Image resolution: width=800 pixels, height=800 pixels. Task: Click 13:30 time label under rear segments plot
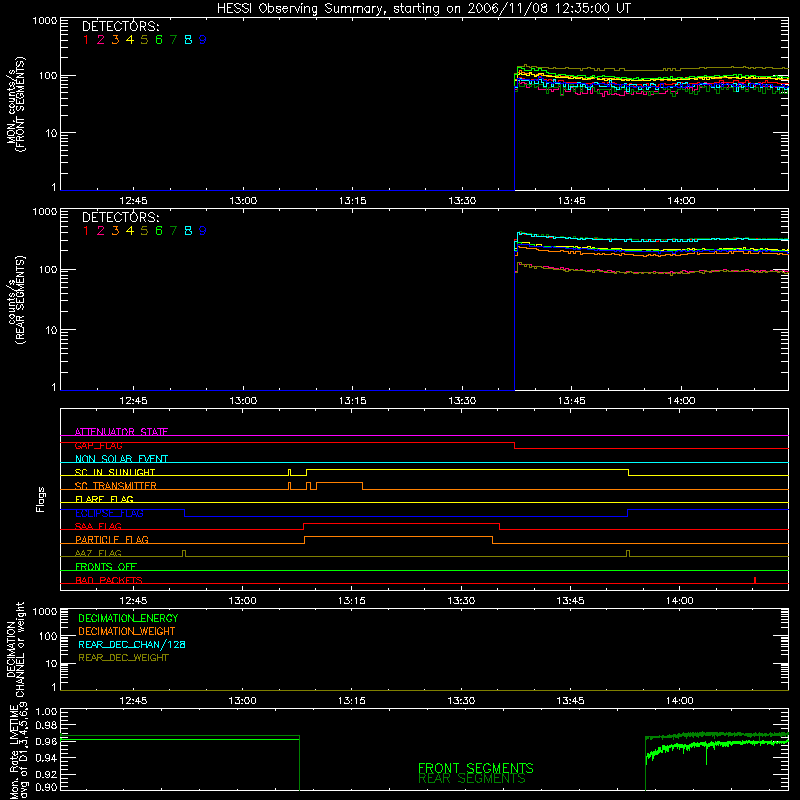click(462, 401)
